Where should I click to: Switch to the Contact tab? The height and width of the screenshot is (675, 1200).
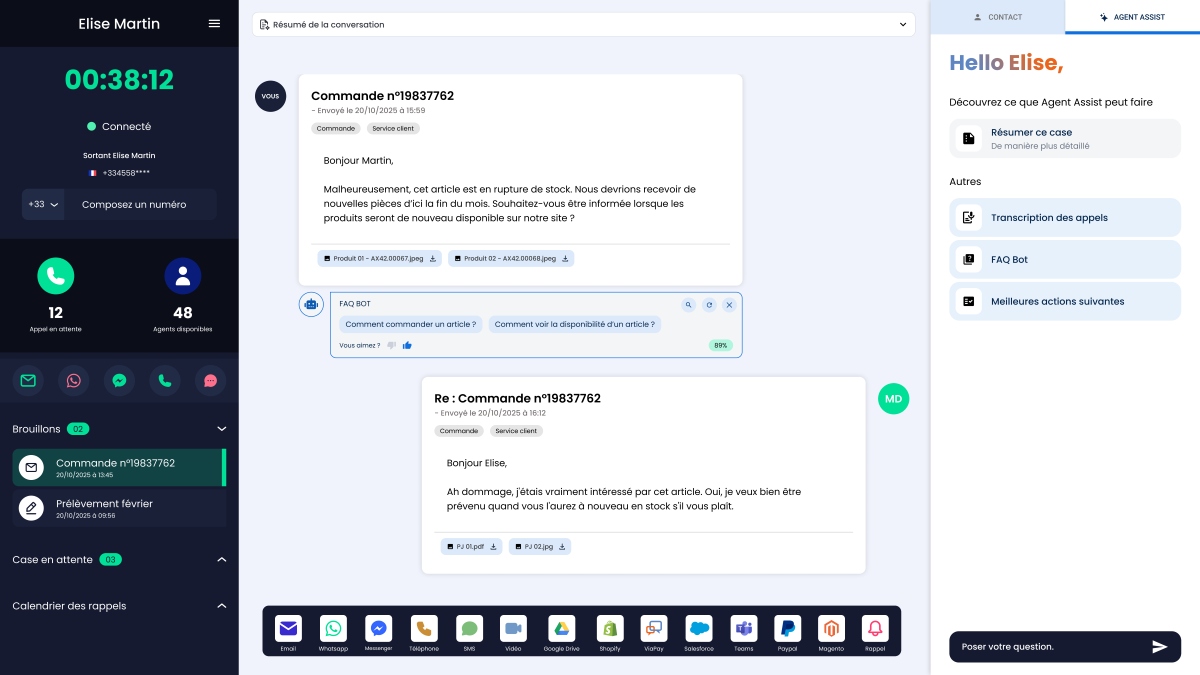click(x=997, y=17)
